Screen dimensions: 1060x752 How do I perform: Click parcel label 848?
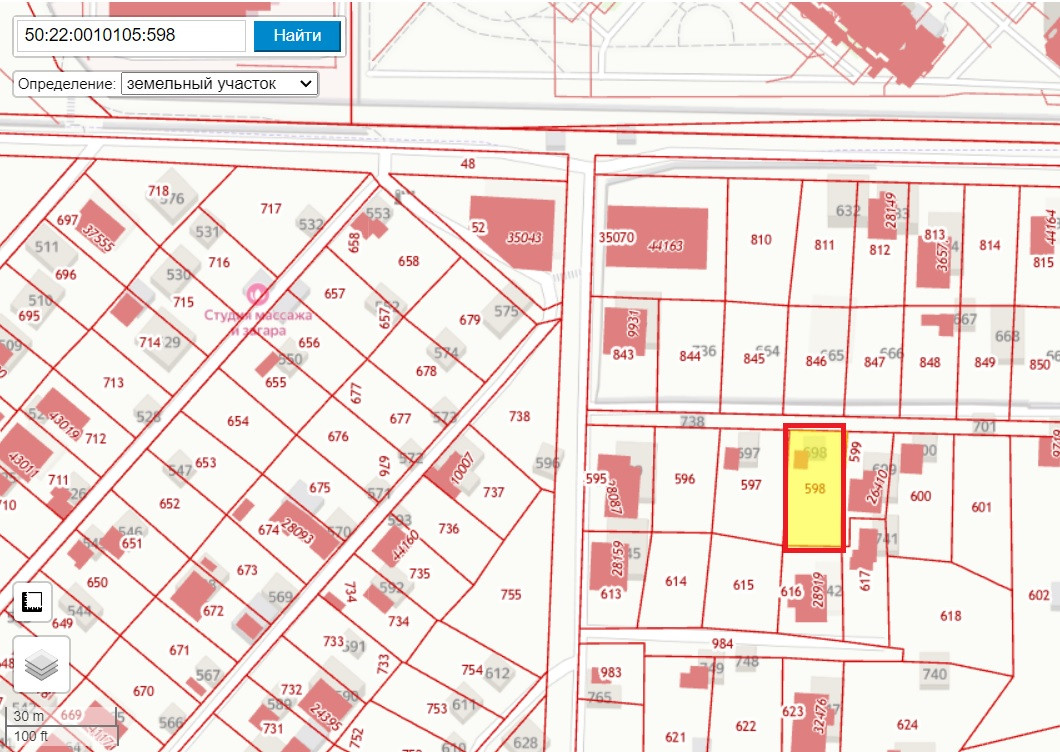point(930,362)
